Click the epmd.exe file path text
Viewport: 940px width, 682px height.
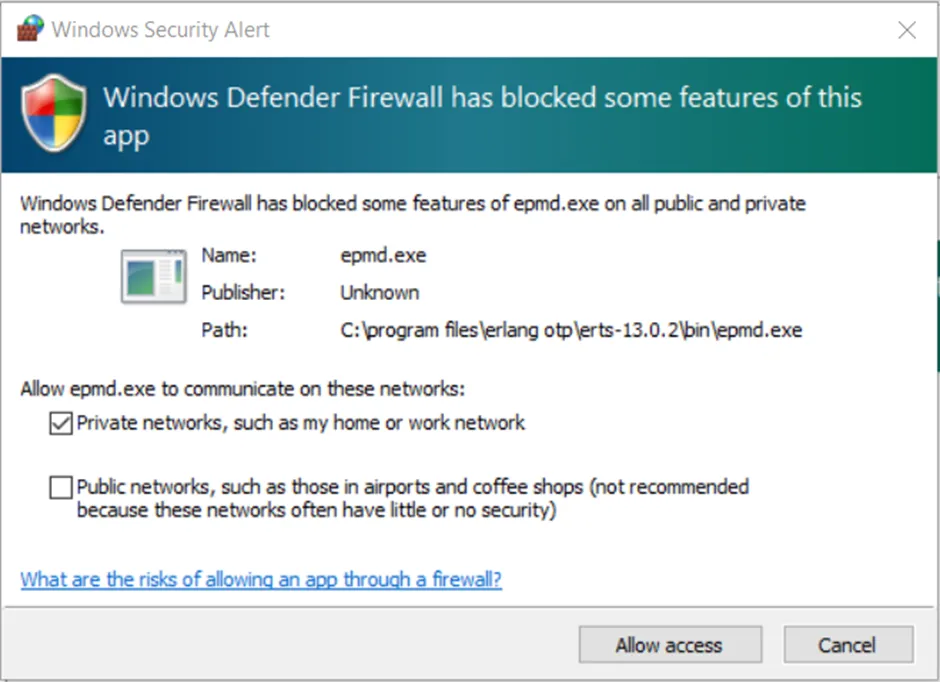(571, 330)
